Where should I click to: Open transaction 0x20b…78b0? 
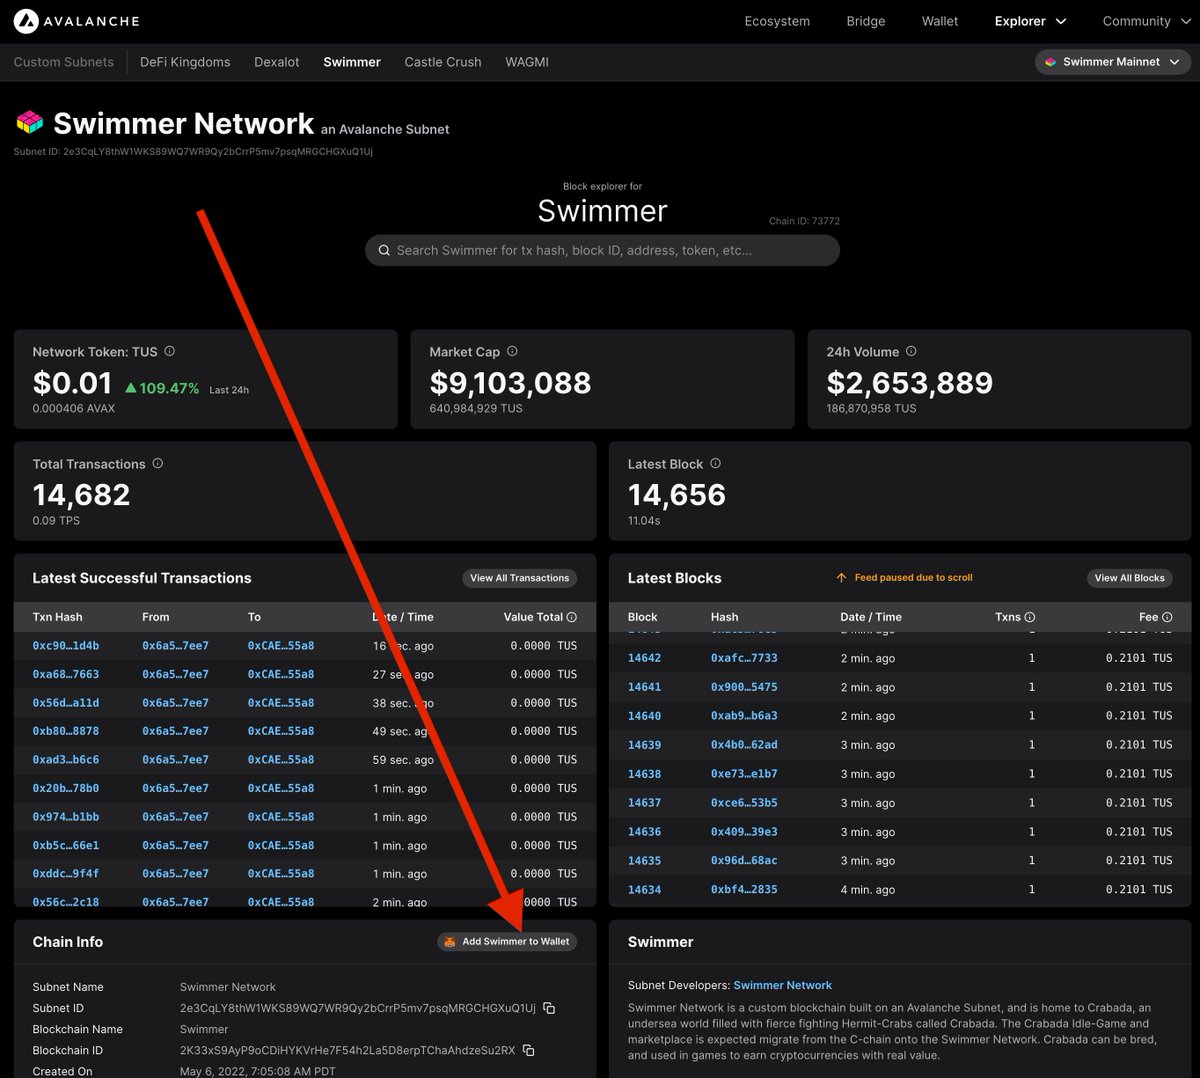(66, 788)
